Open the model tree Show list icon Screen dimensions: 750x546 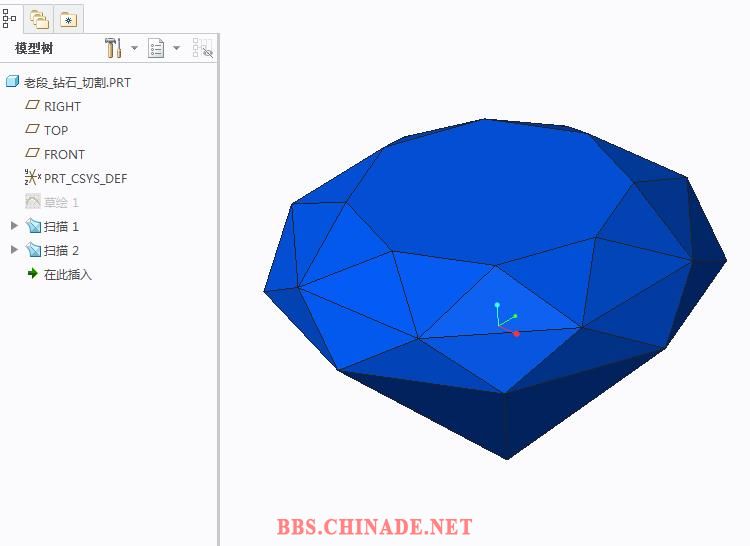pyautogui.click(x=156, y=48)
